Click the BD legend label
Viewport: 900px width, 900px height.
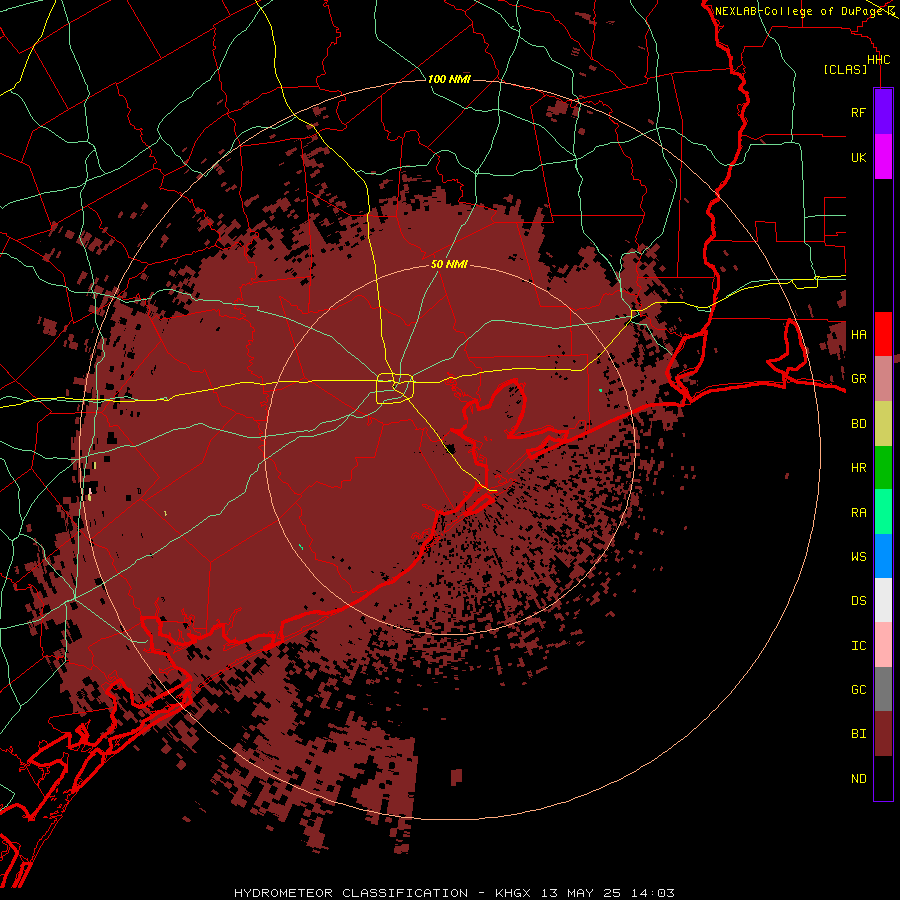point(858,424)
